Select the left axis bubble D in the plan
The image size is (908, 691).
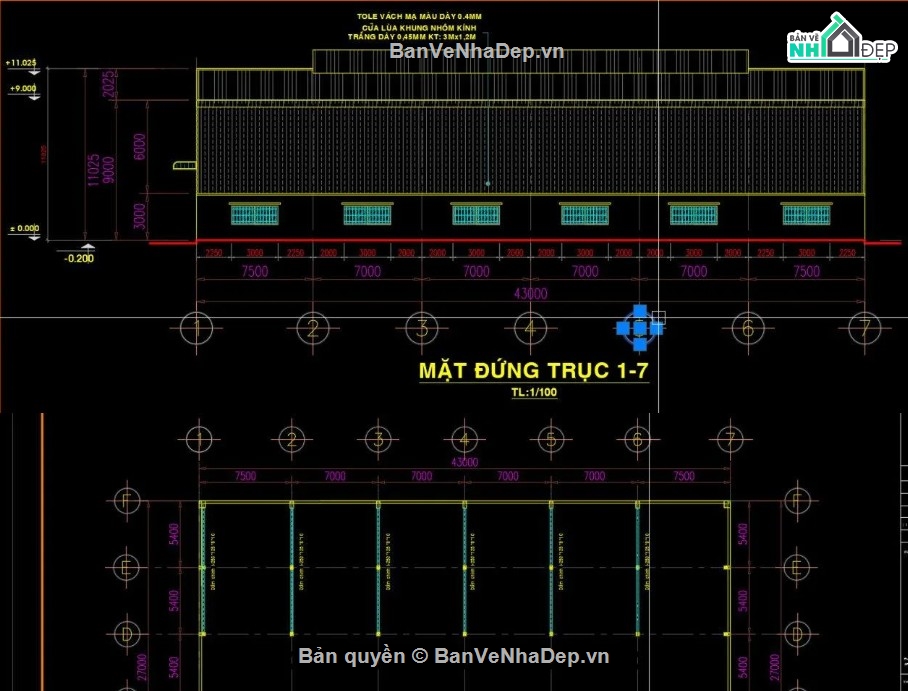[x=127, y=634]
